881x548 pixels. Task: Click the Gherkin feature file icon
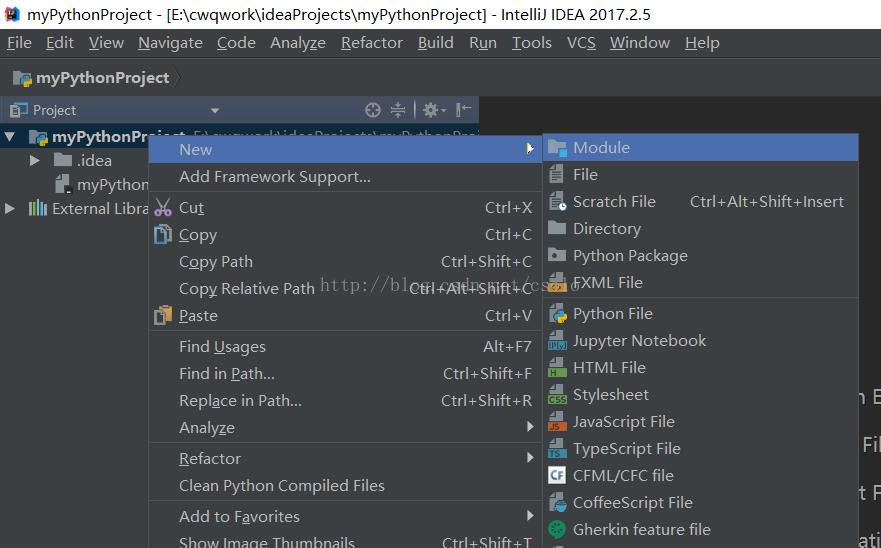[x=558, y=530]
